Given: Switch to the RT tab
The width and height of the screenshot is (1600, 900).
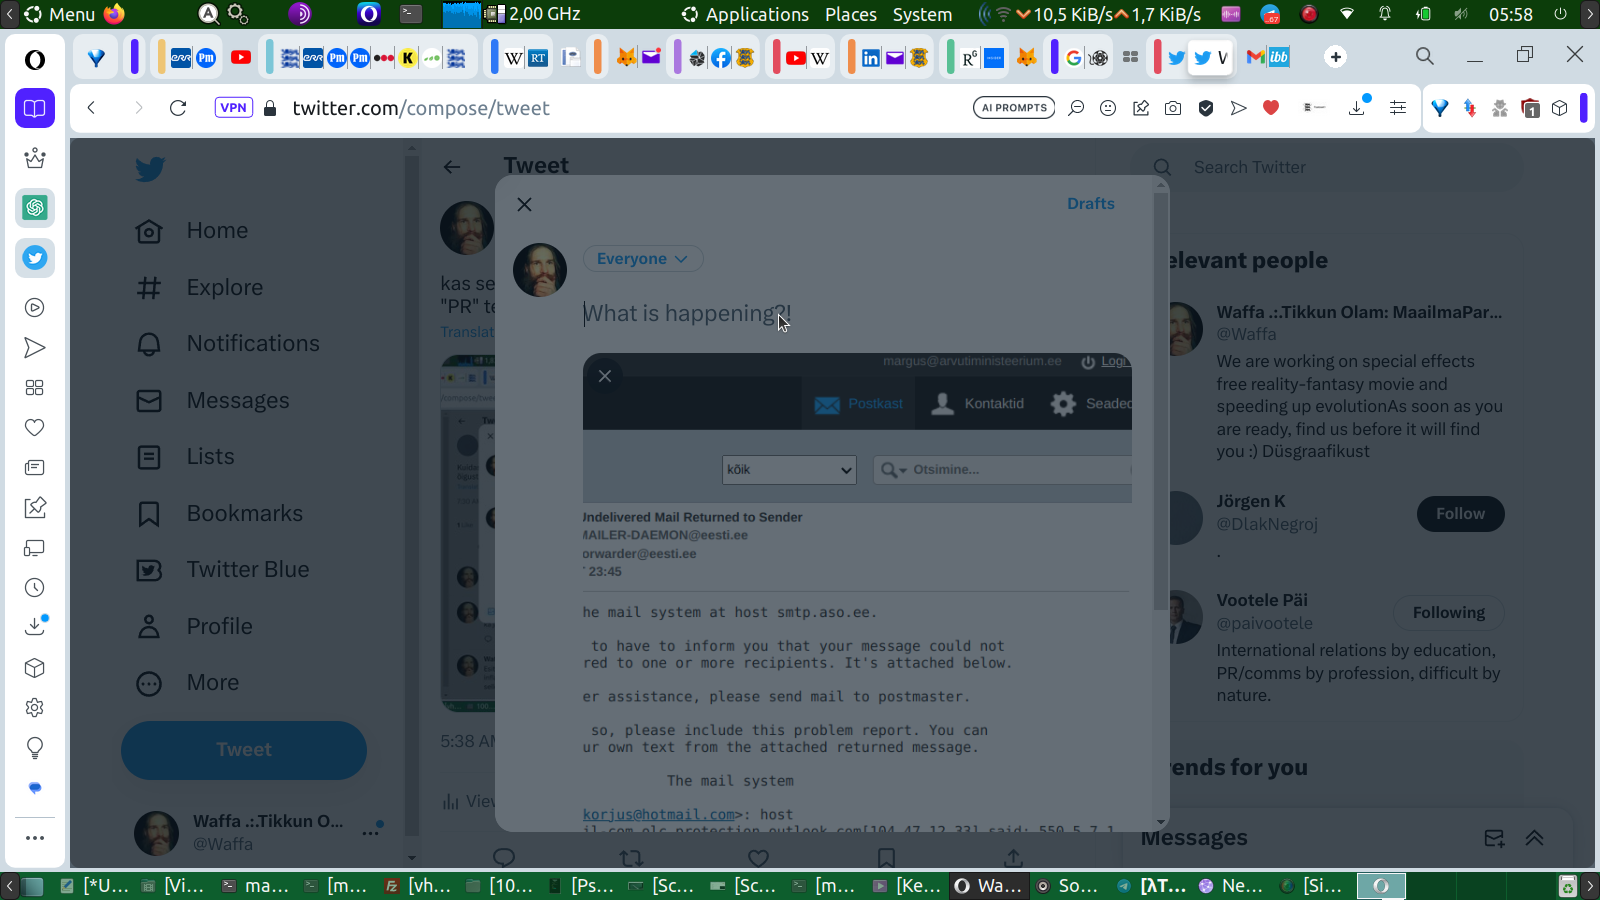Looking at the screenshot, I should coord(537,58).
